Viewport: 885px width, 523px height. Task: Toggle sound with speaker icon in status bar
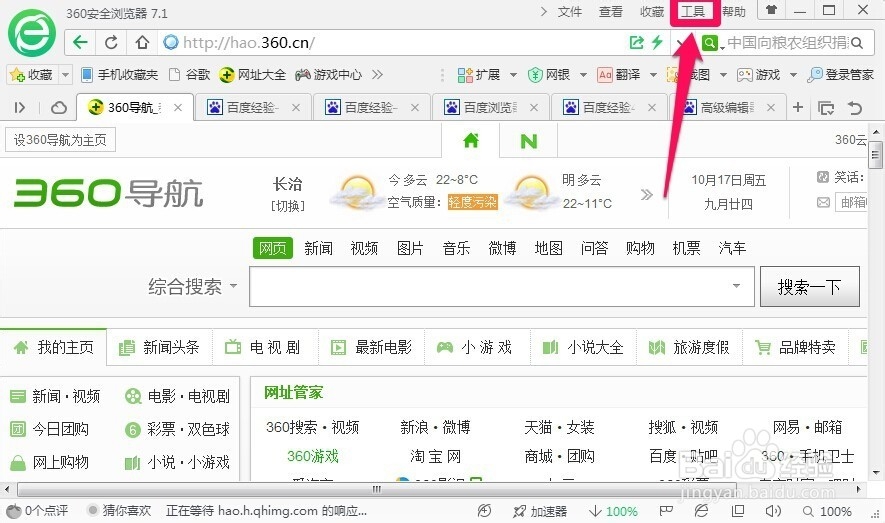click(x=773, y=511)
